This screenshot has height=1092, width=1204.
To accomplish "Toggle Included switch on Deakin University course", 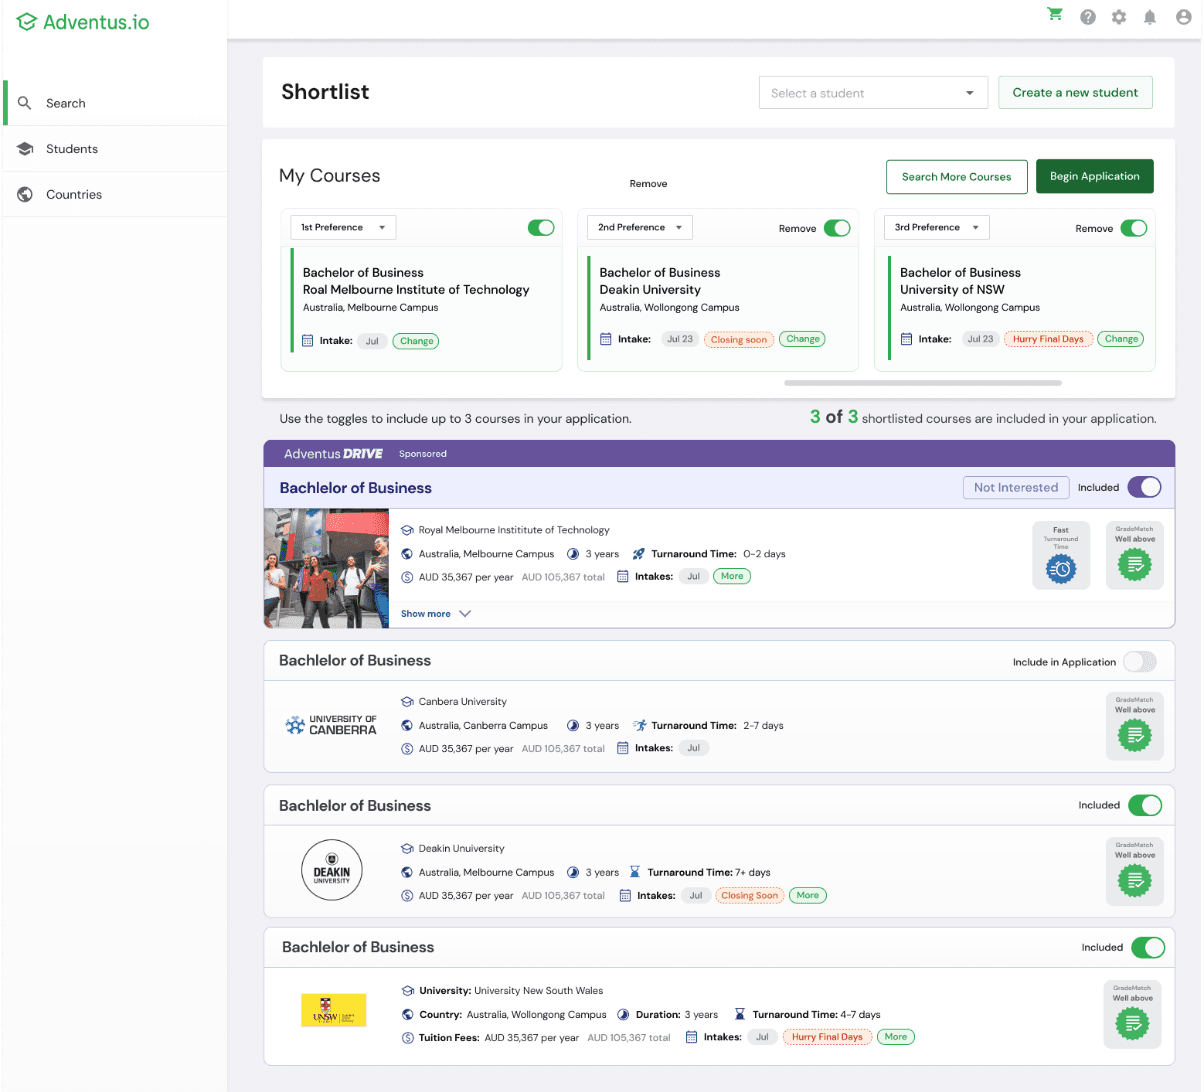I will coord(1145,805).
